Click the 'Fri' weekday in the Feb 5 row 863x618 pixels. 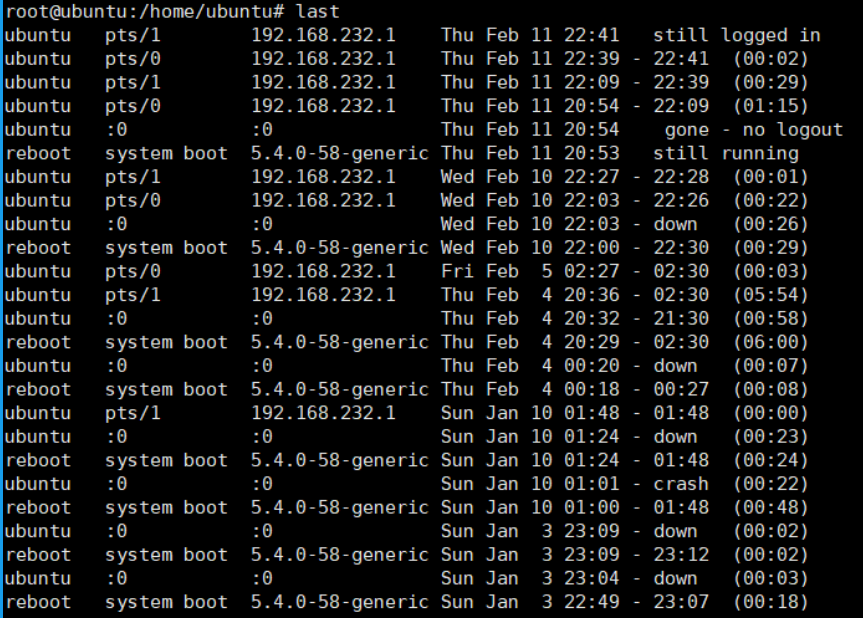tap(457, 271)
